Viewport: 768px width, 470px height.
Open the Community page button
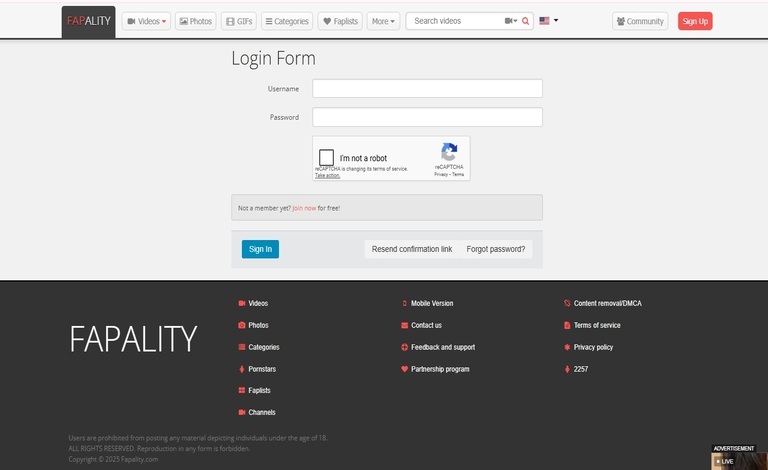(x=640, y=21)
